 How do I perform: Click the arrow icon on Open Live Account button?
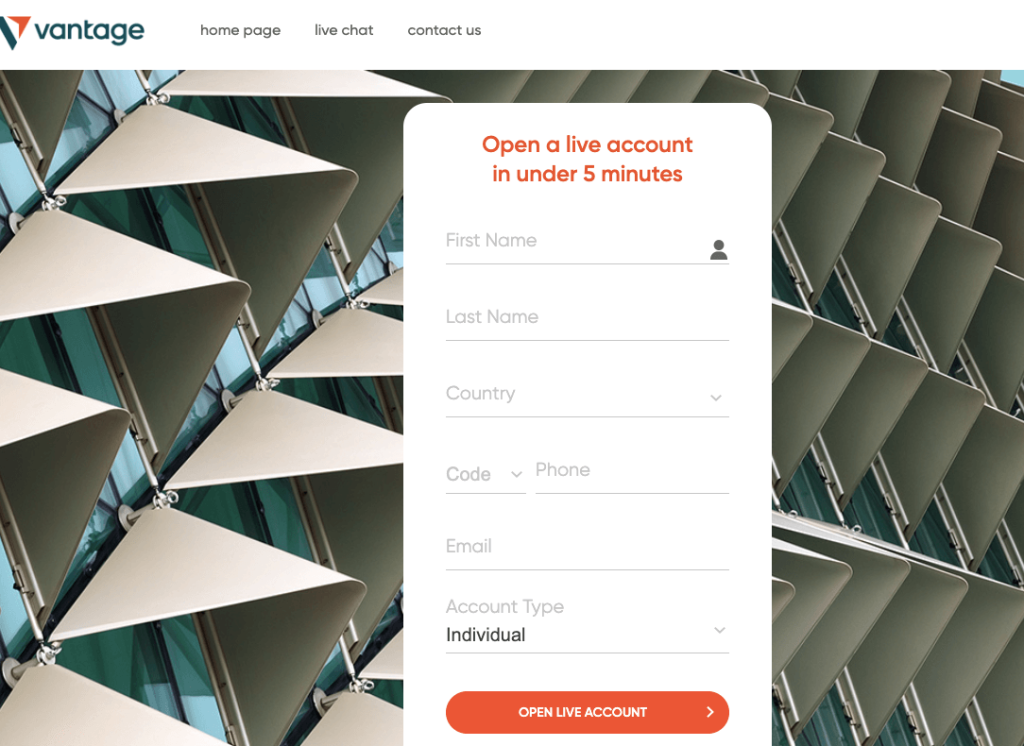[x=710, y=712]
